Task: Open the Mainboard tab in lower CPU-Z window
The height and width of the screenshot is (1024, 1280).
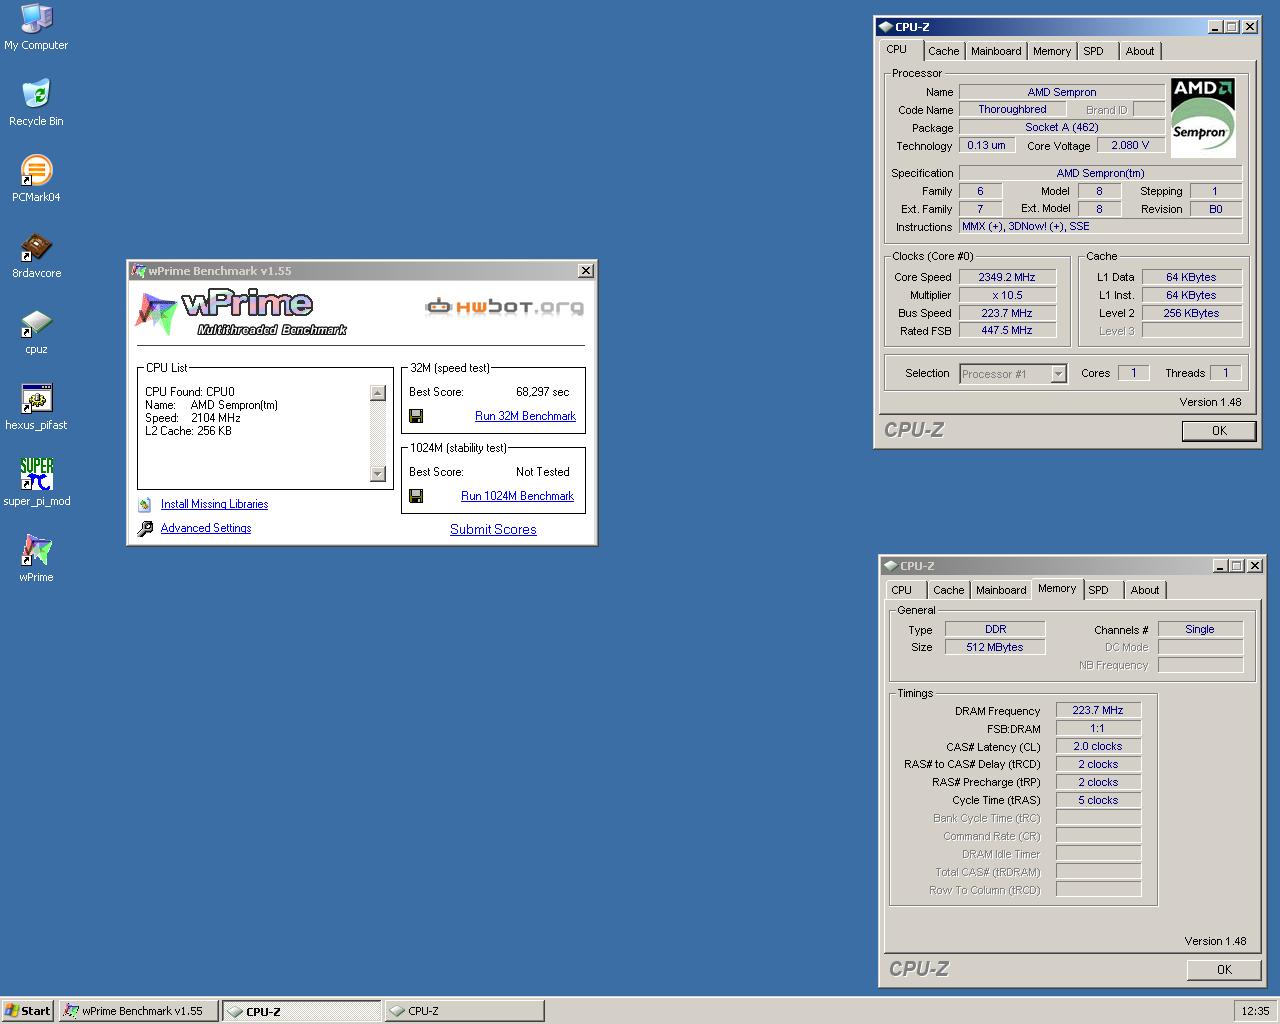Action: [x=1001, y=590]
